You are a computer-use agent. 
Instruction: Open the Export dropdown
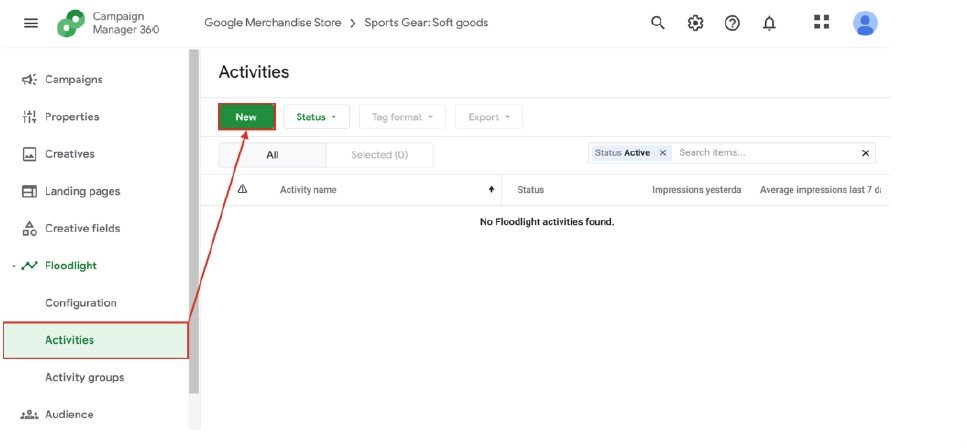489,117
